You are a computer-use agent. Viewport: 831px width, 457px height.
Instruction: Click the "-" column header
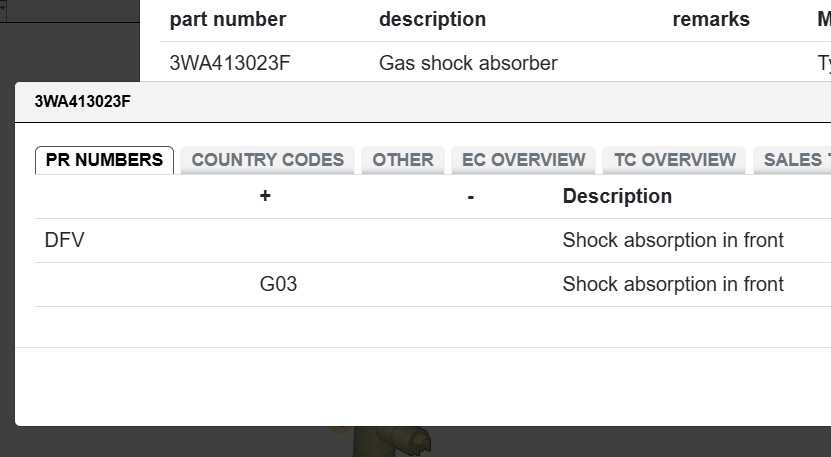point(470,196)
